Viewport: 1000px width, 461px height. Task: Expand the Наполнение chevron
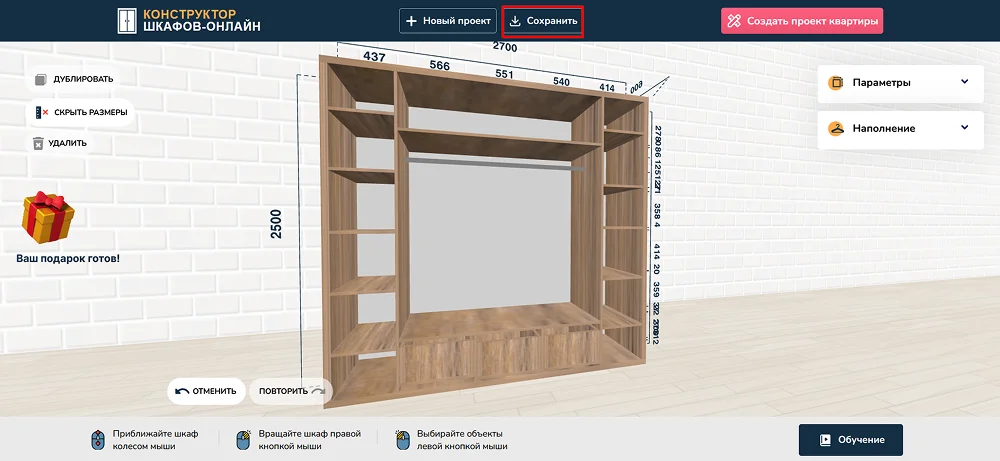point(964,128)
